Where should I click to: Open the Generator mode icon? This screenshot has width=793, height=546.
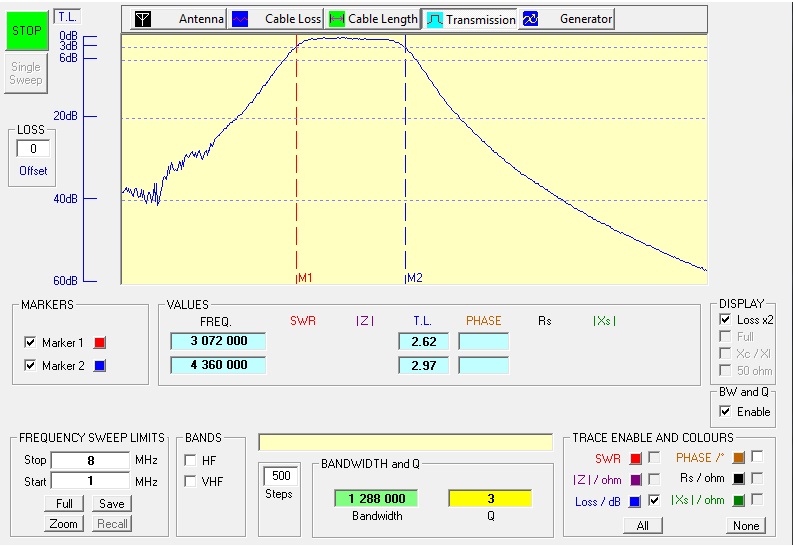531,19
